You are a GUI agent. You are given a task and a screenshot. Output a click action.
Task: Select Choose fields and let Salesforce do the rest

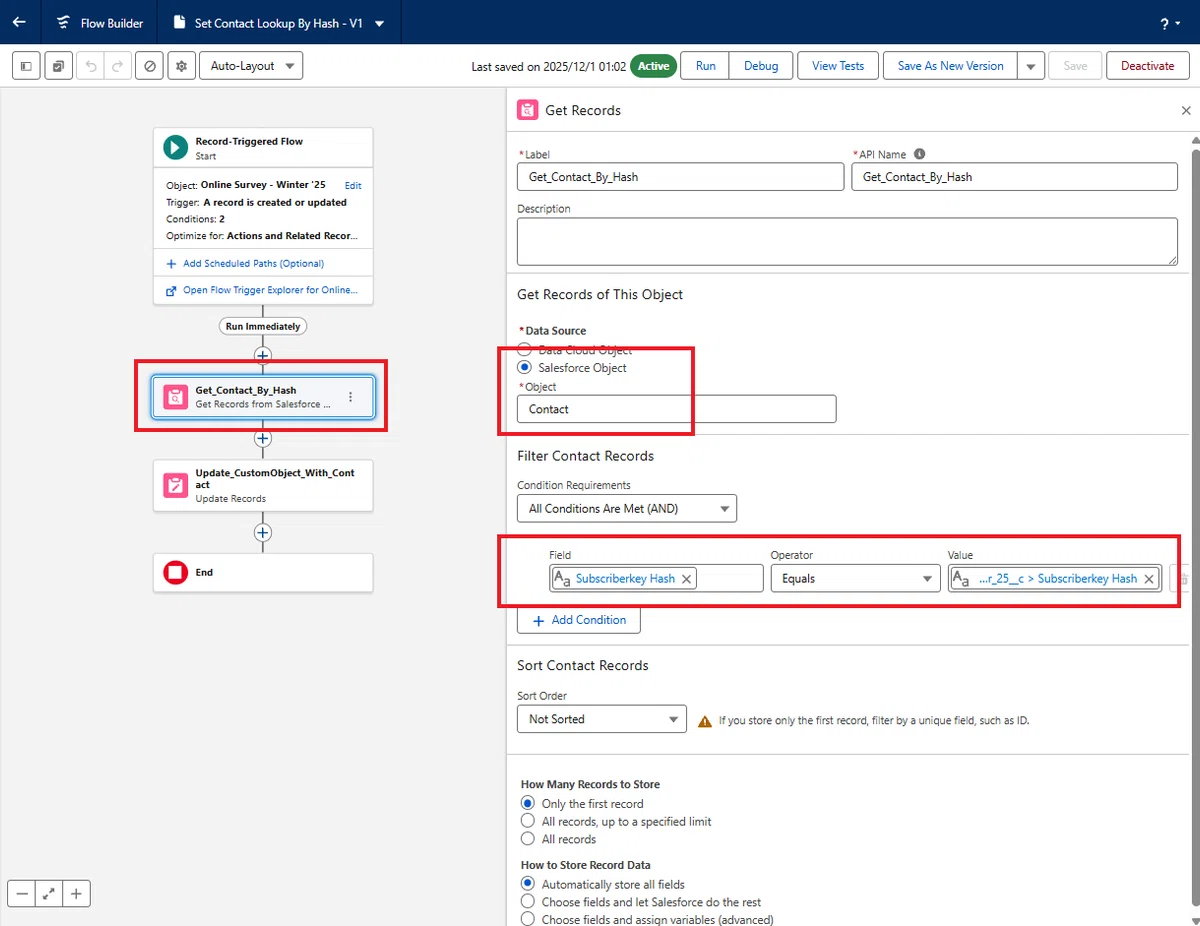tap(528, 902)
